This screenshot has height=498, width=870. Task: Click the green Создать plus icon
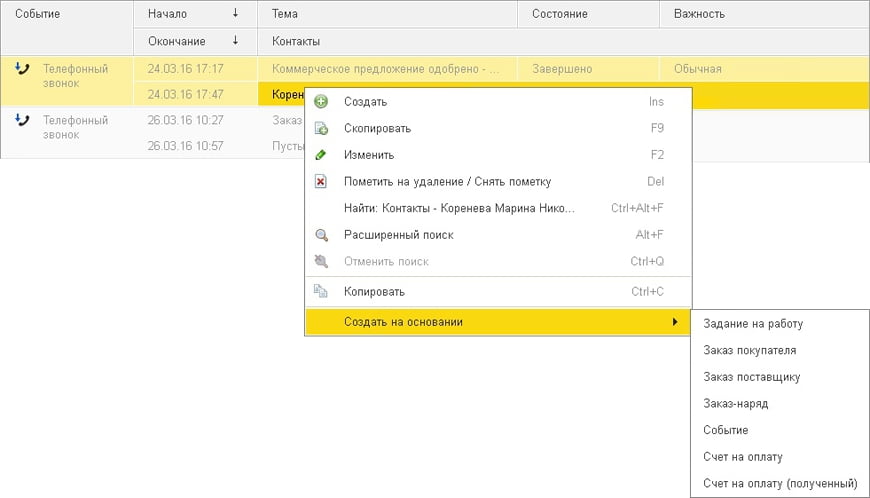(321, 101)
